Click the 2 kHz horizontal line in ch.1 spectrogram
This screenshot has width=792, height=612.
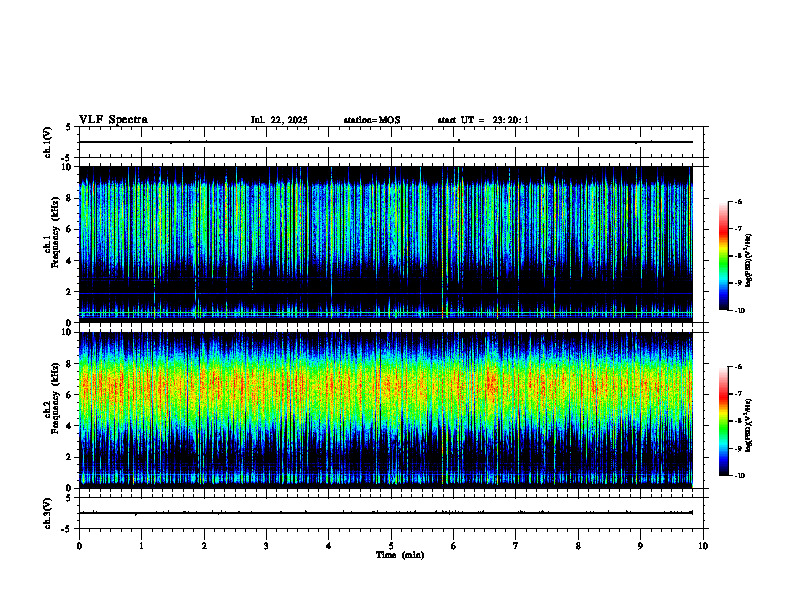(x=385, y=293)
